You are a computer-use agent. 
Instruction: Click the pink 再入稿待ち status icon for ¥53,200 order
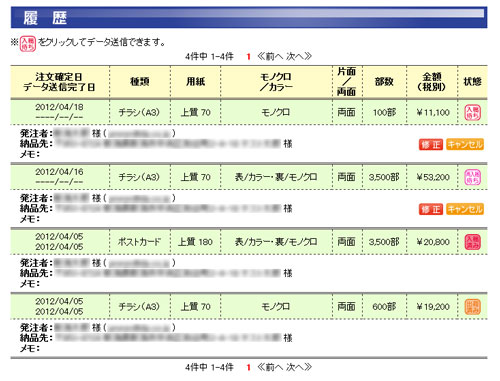click(x=472, y=177)
